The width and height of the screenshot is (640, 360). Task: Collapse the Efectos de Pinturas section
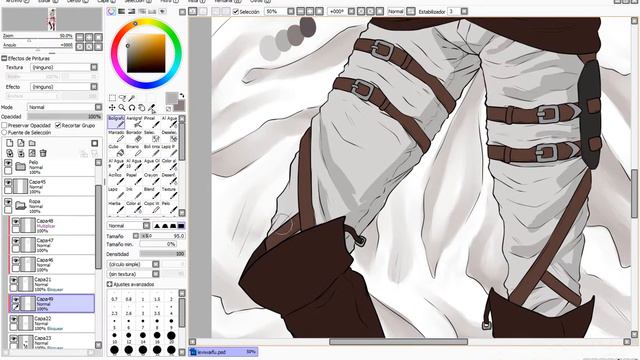pyautogui.click(x=4, y=58)
